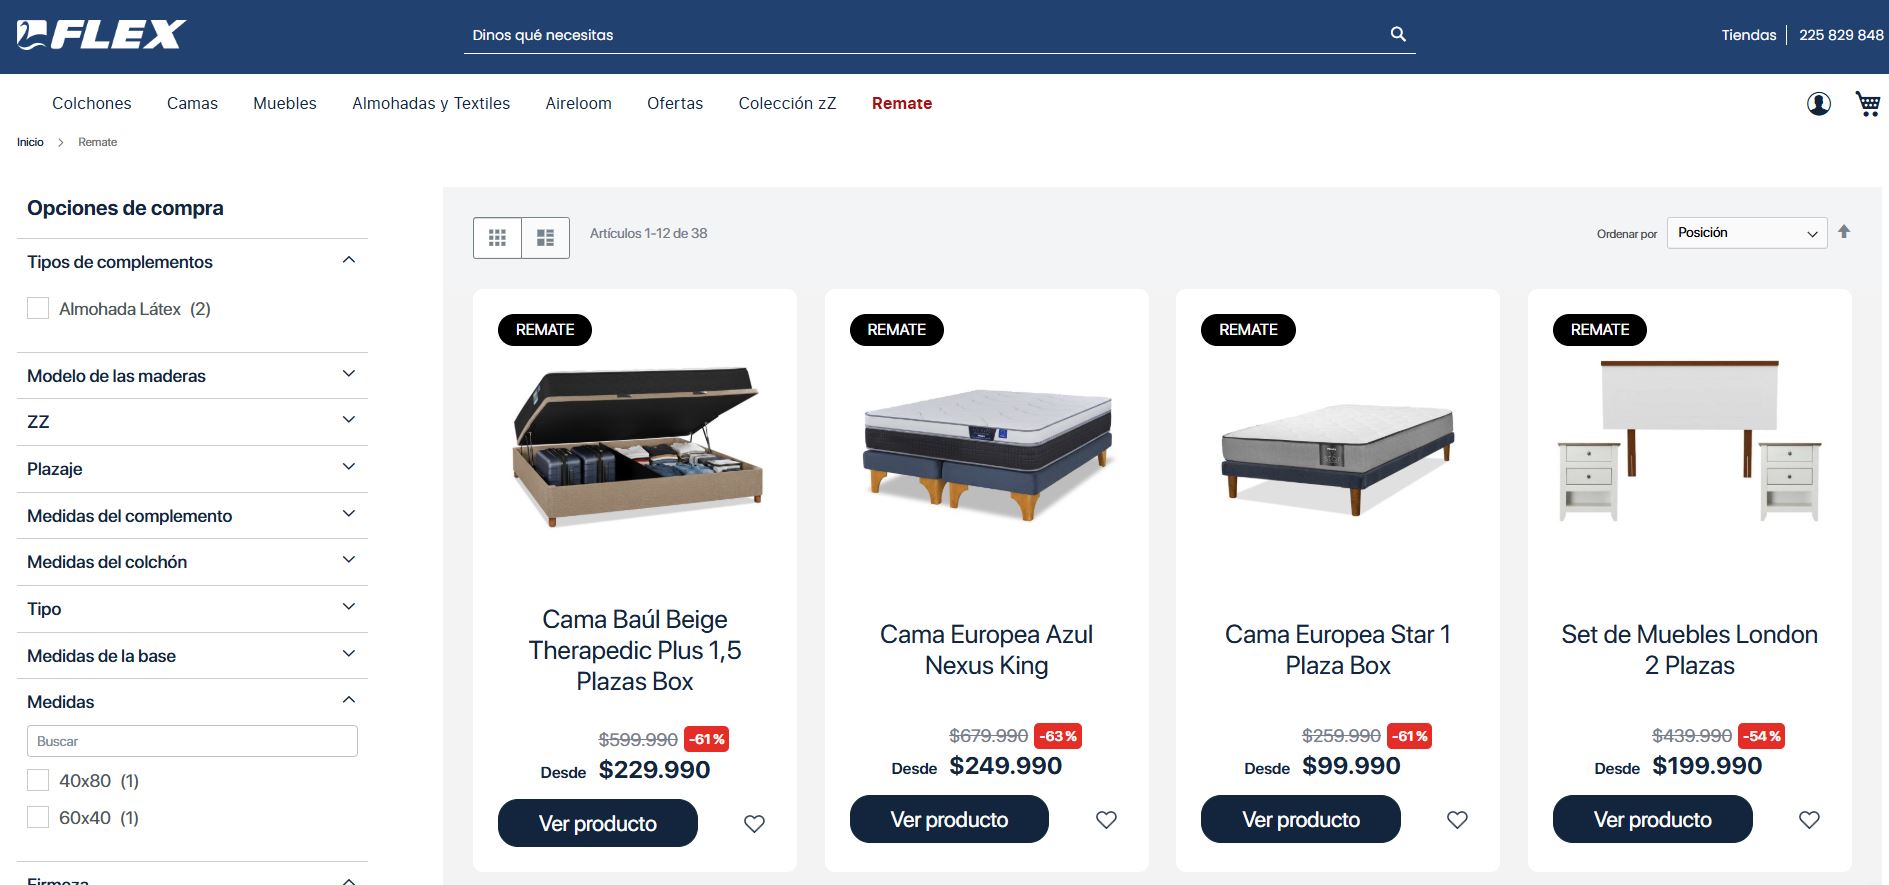Open the Colchones menu
This screenshot has height=885, width=1889.
[x=91, y=103]
